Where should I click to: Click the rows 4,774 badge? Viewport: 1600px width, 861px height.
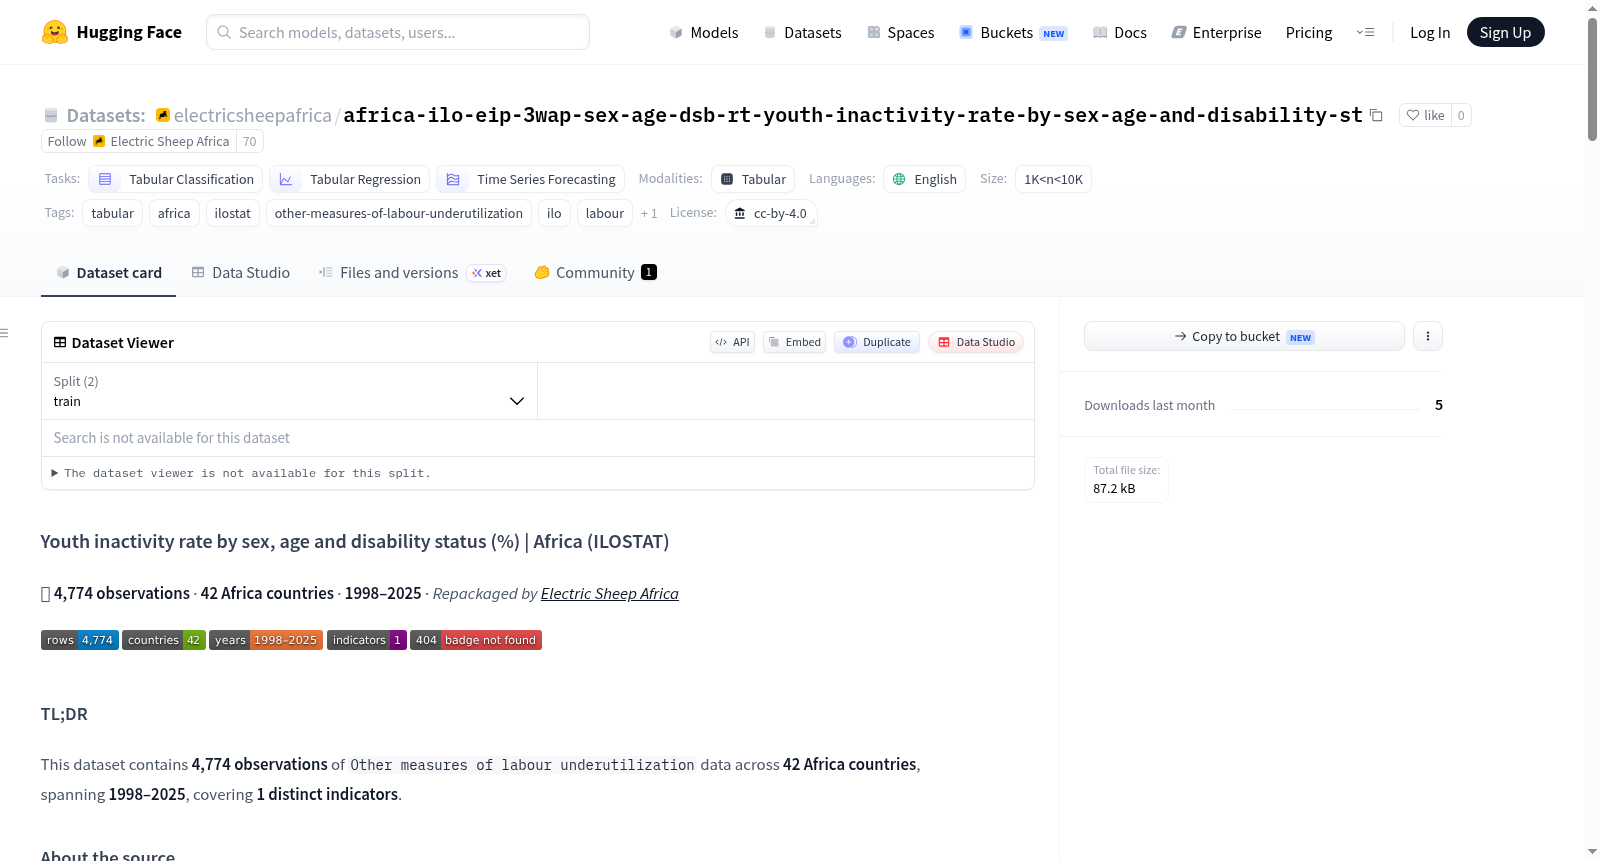point(80,640)
